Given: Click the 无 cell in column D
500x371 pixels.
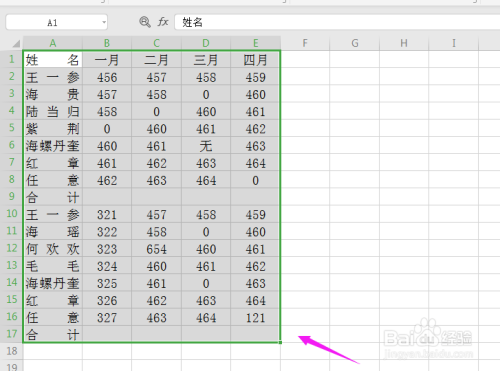Looking at the screenshot, I should (x=206, y=146).
